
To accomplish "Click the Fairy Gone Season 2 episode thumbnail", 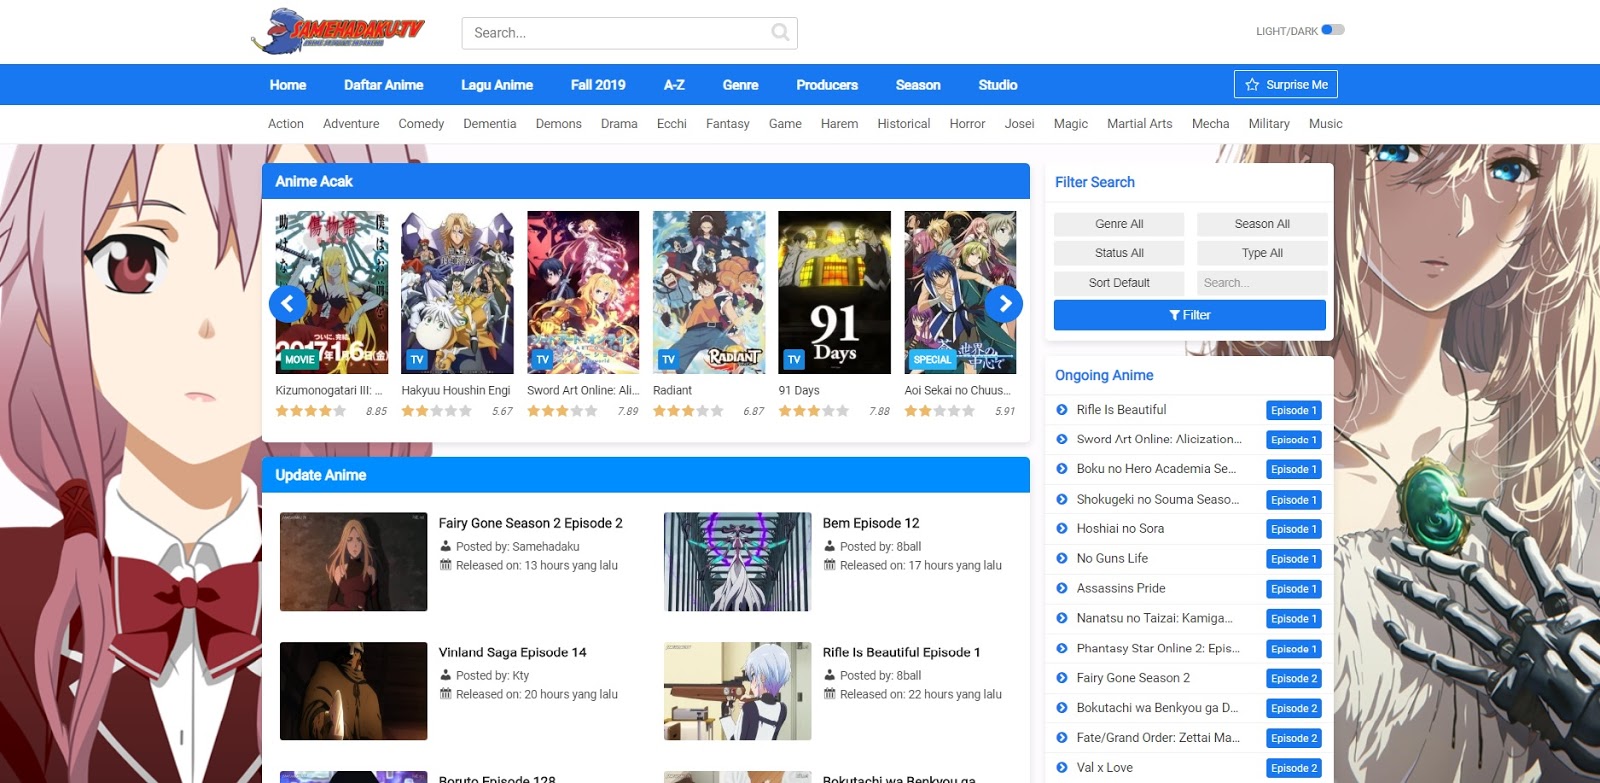I will point(354,562).
